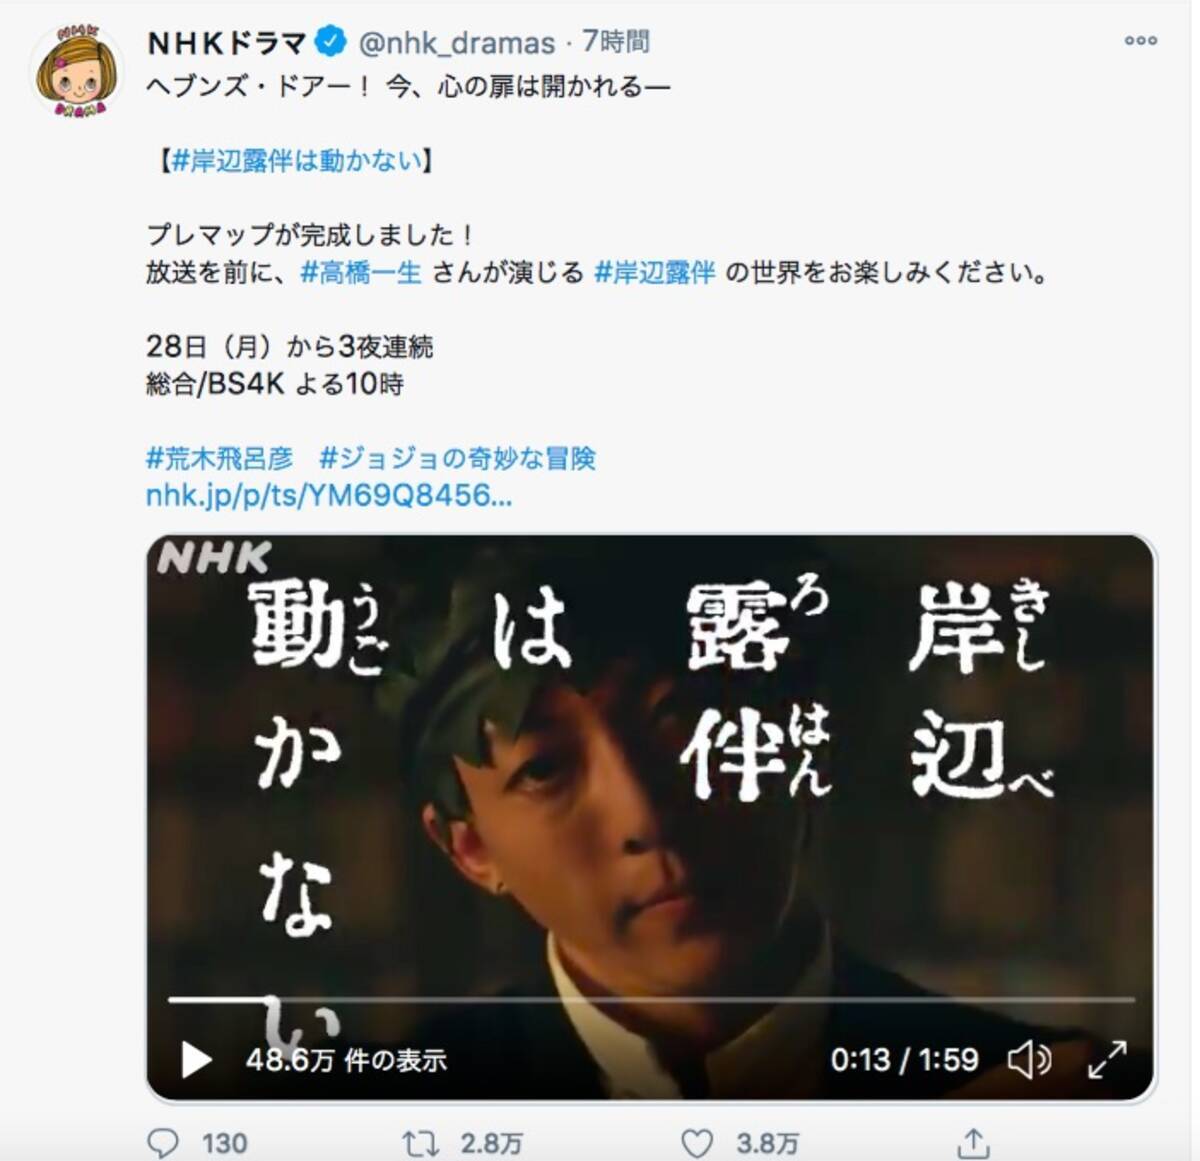Expand video to fullscreen
Screen dimensions: 1200x1161
tap(1107, 1060)
